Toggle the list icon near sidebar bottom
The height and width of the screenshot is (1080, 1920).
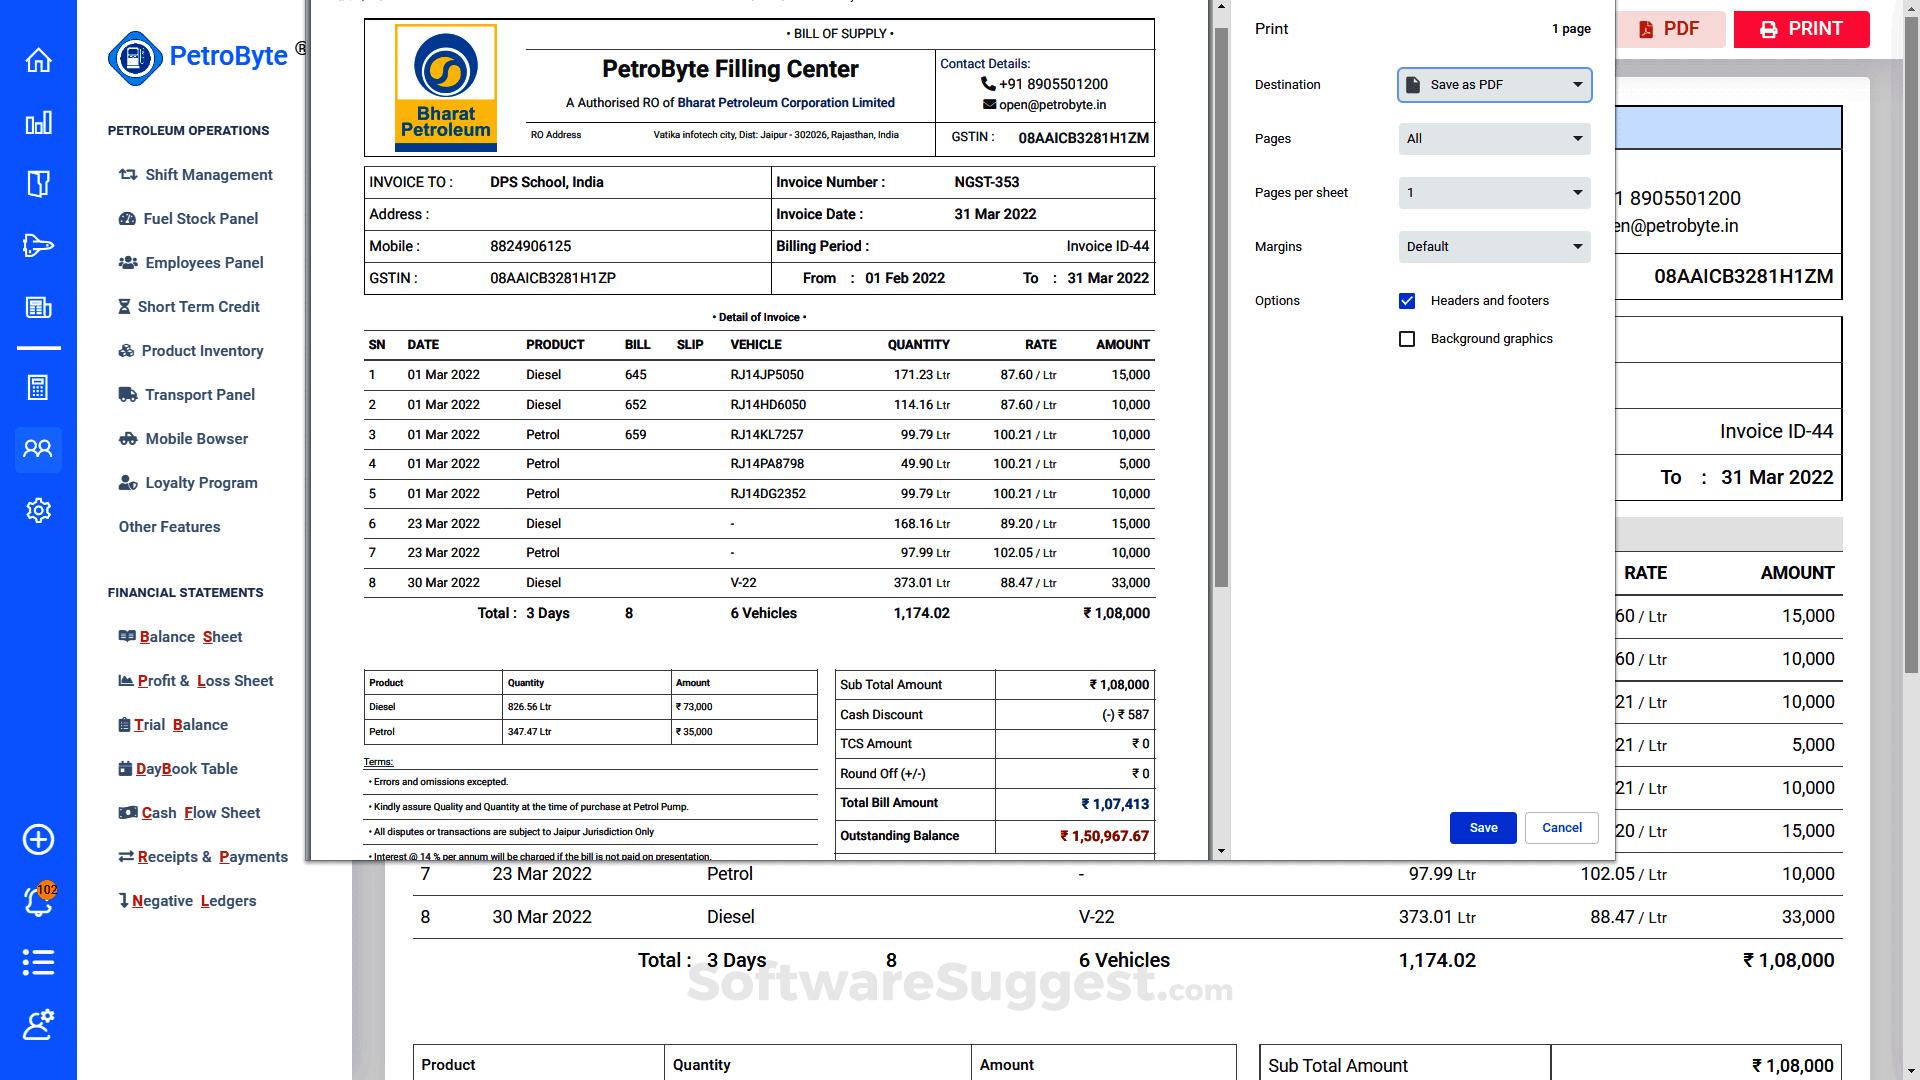[38, 962]
